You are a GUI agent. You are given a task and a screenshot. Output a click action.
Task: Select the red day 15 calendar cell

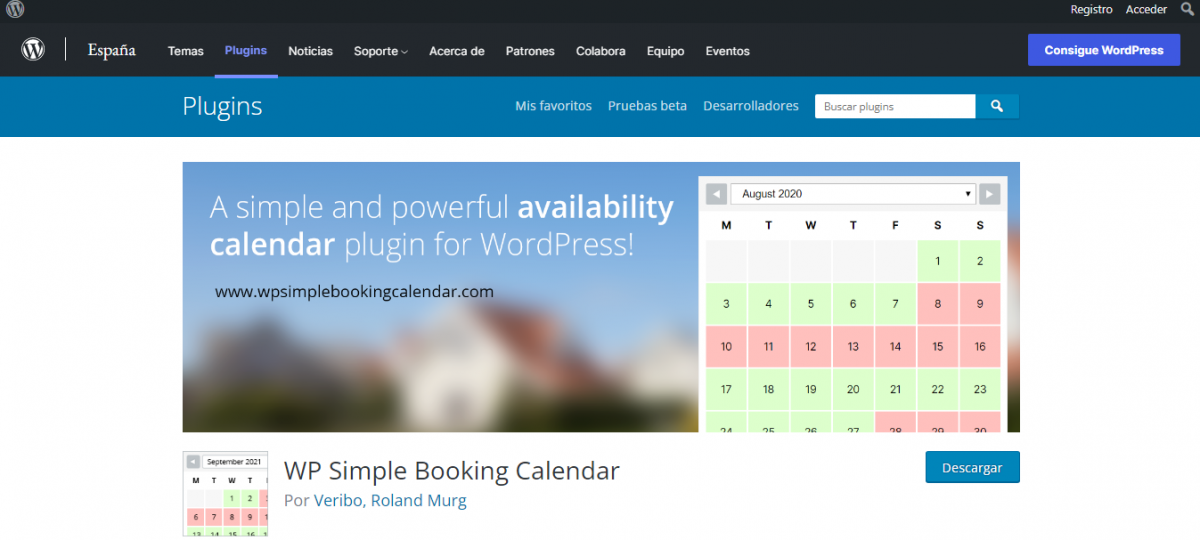pos(937,347)
